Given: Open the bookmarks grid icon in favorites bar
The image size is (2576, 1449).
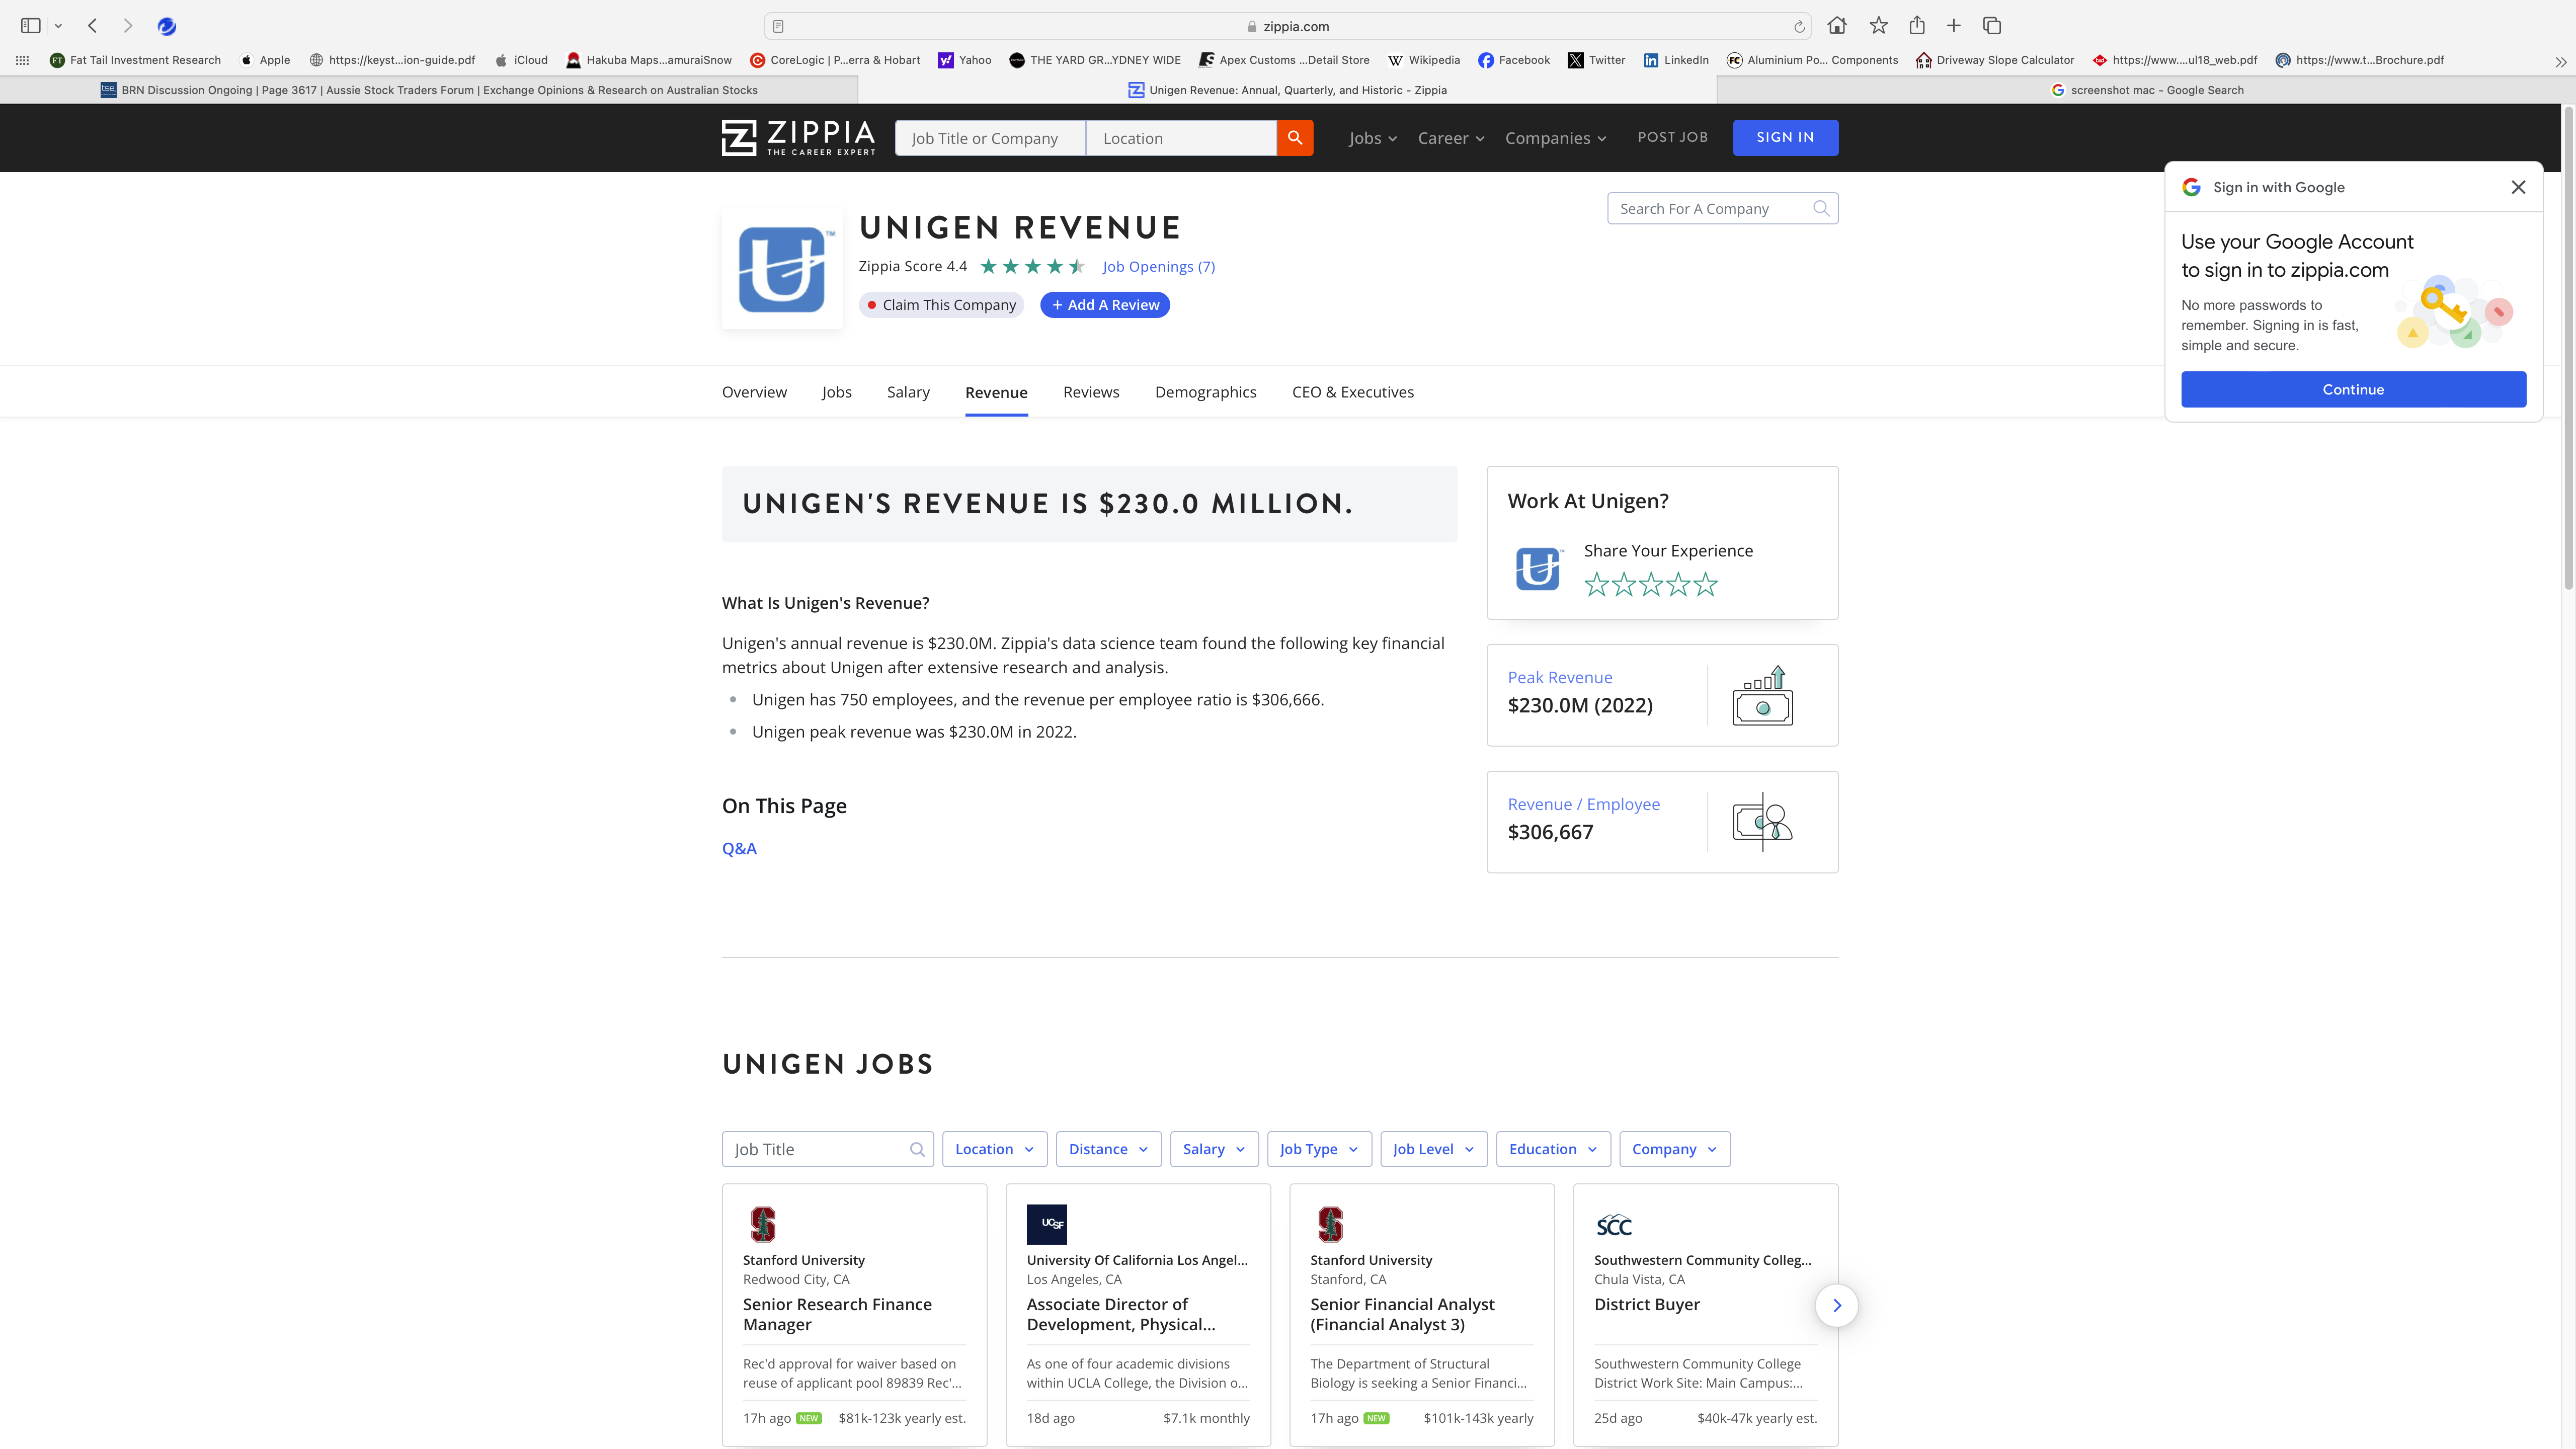Looking at the screenshot, I should (x=22, y=61).
